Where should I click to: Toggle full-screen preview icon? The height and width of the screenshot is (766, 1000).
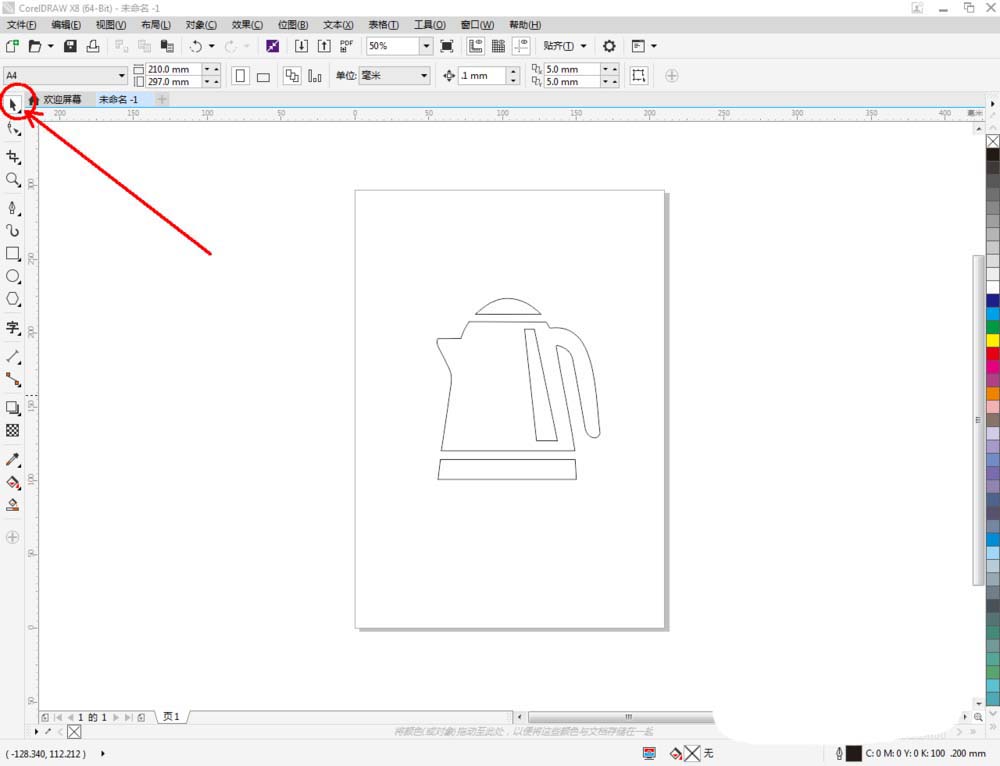tap(447, 46)
